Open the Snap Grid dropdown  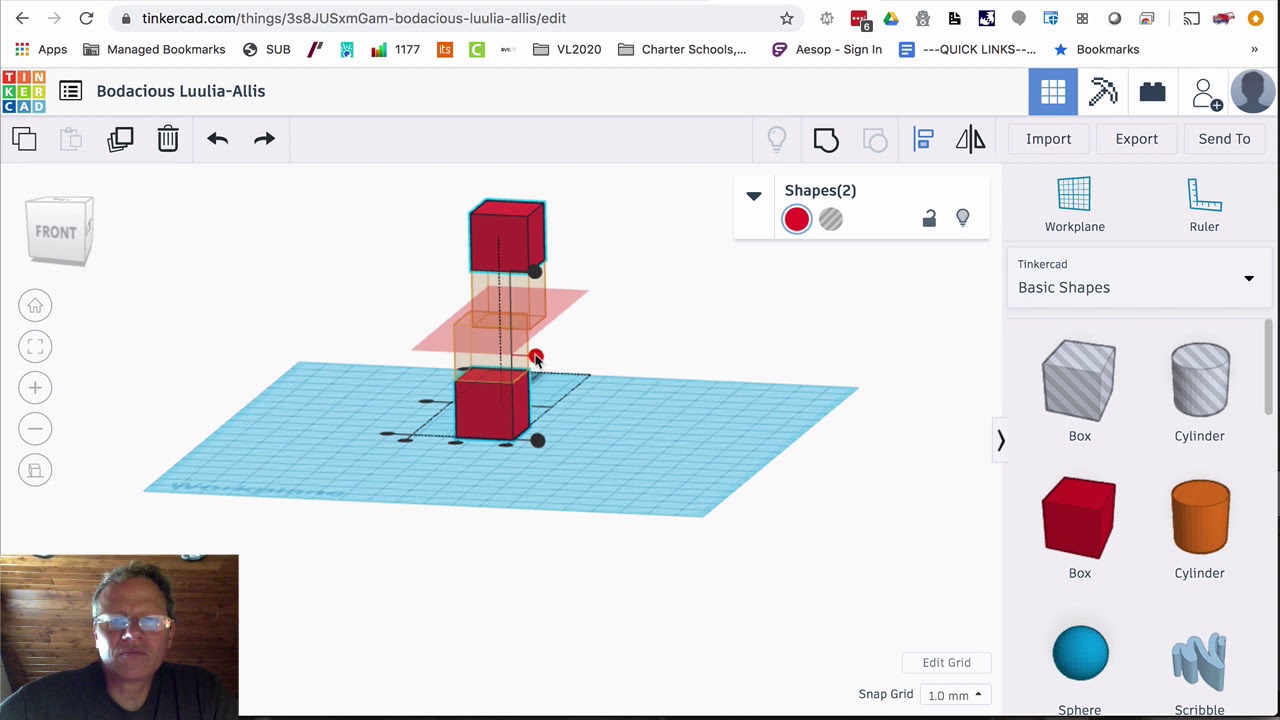pyautogui.click(x=955, y=695)
